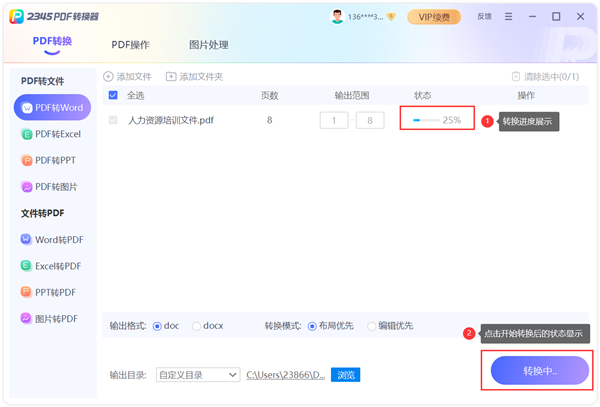Select docx output format radio
Image resolution: width=600 pixels, height=407 pixels.
tap(196, 326)
